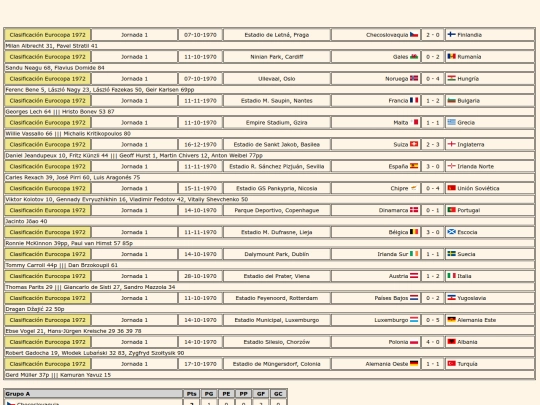Viewport: 540px width, 405px height.
Task: Click the date 16-12-1970
Action: (x=200, y=145)
